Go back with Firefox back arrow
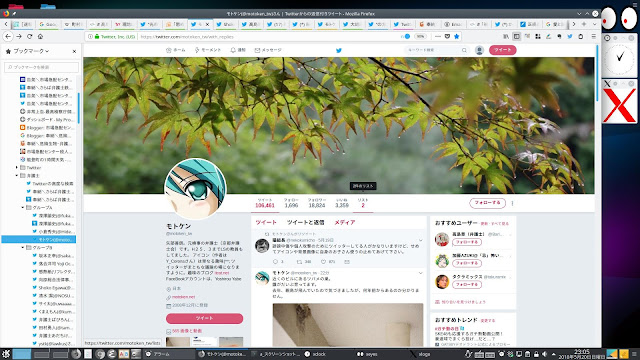 click(x=8, y=36)
